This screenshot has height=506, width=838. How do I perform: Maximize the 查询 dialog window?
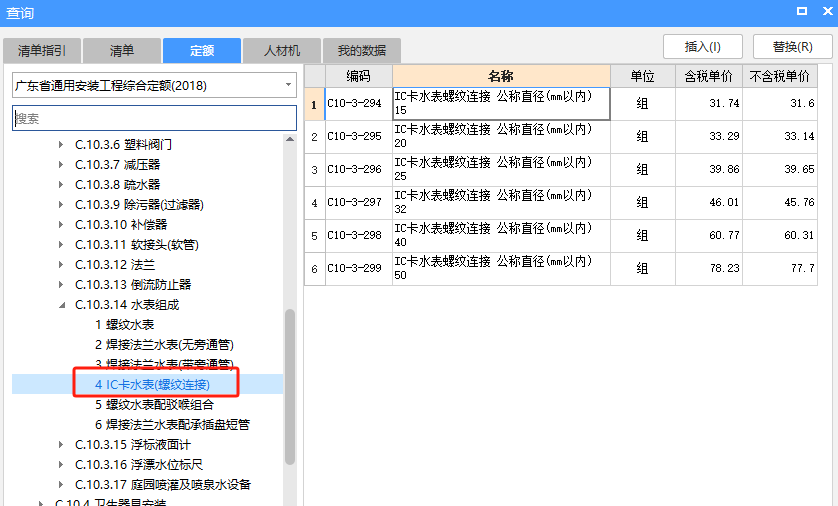(x=802, y=11)
